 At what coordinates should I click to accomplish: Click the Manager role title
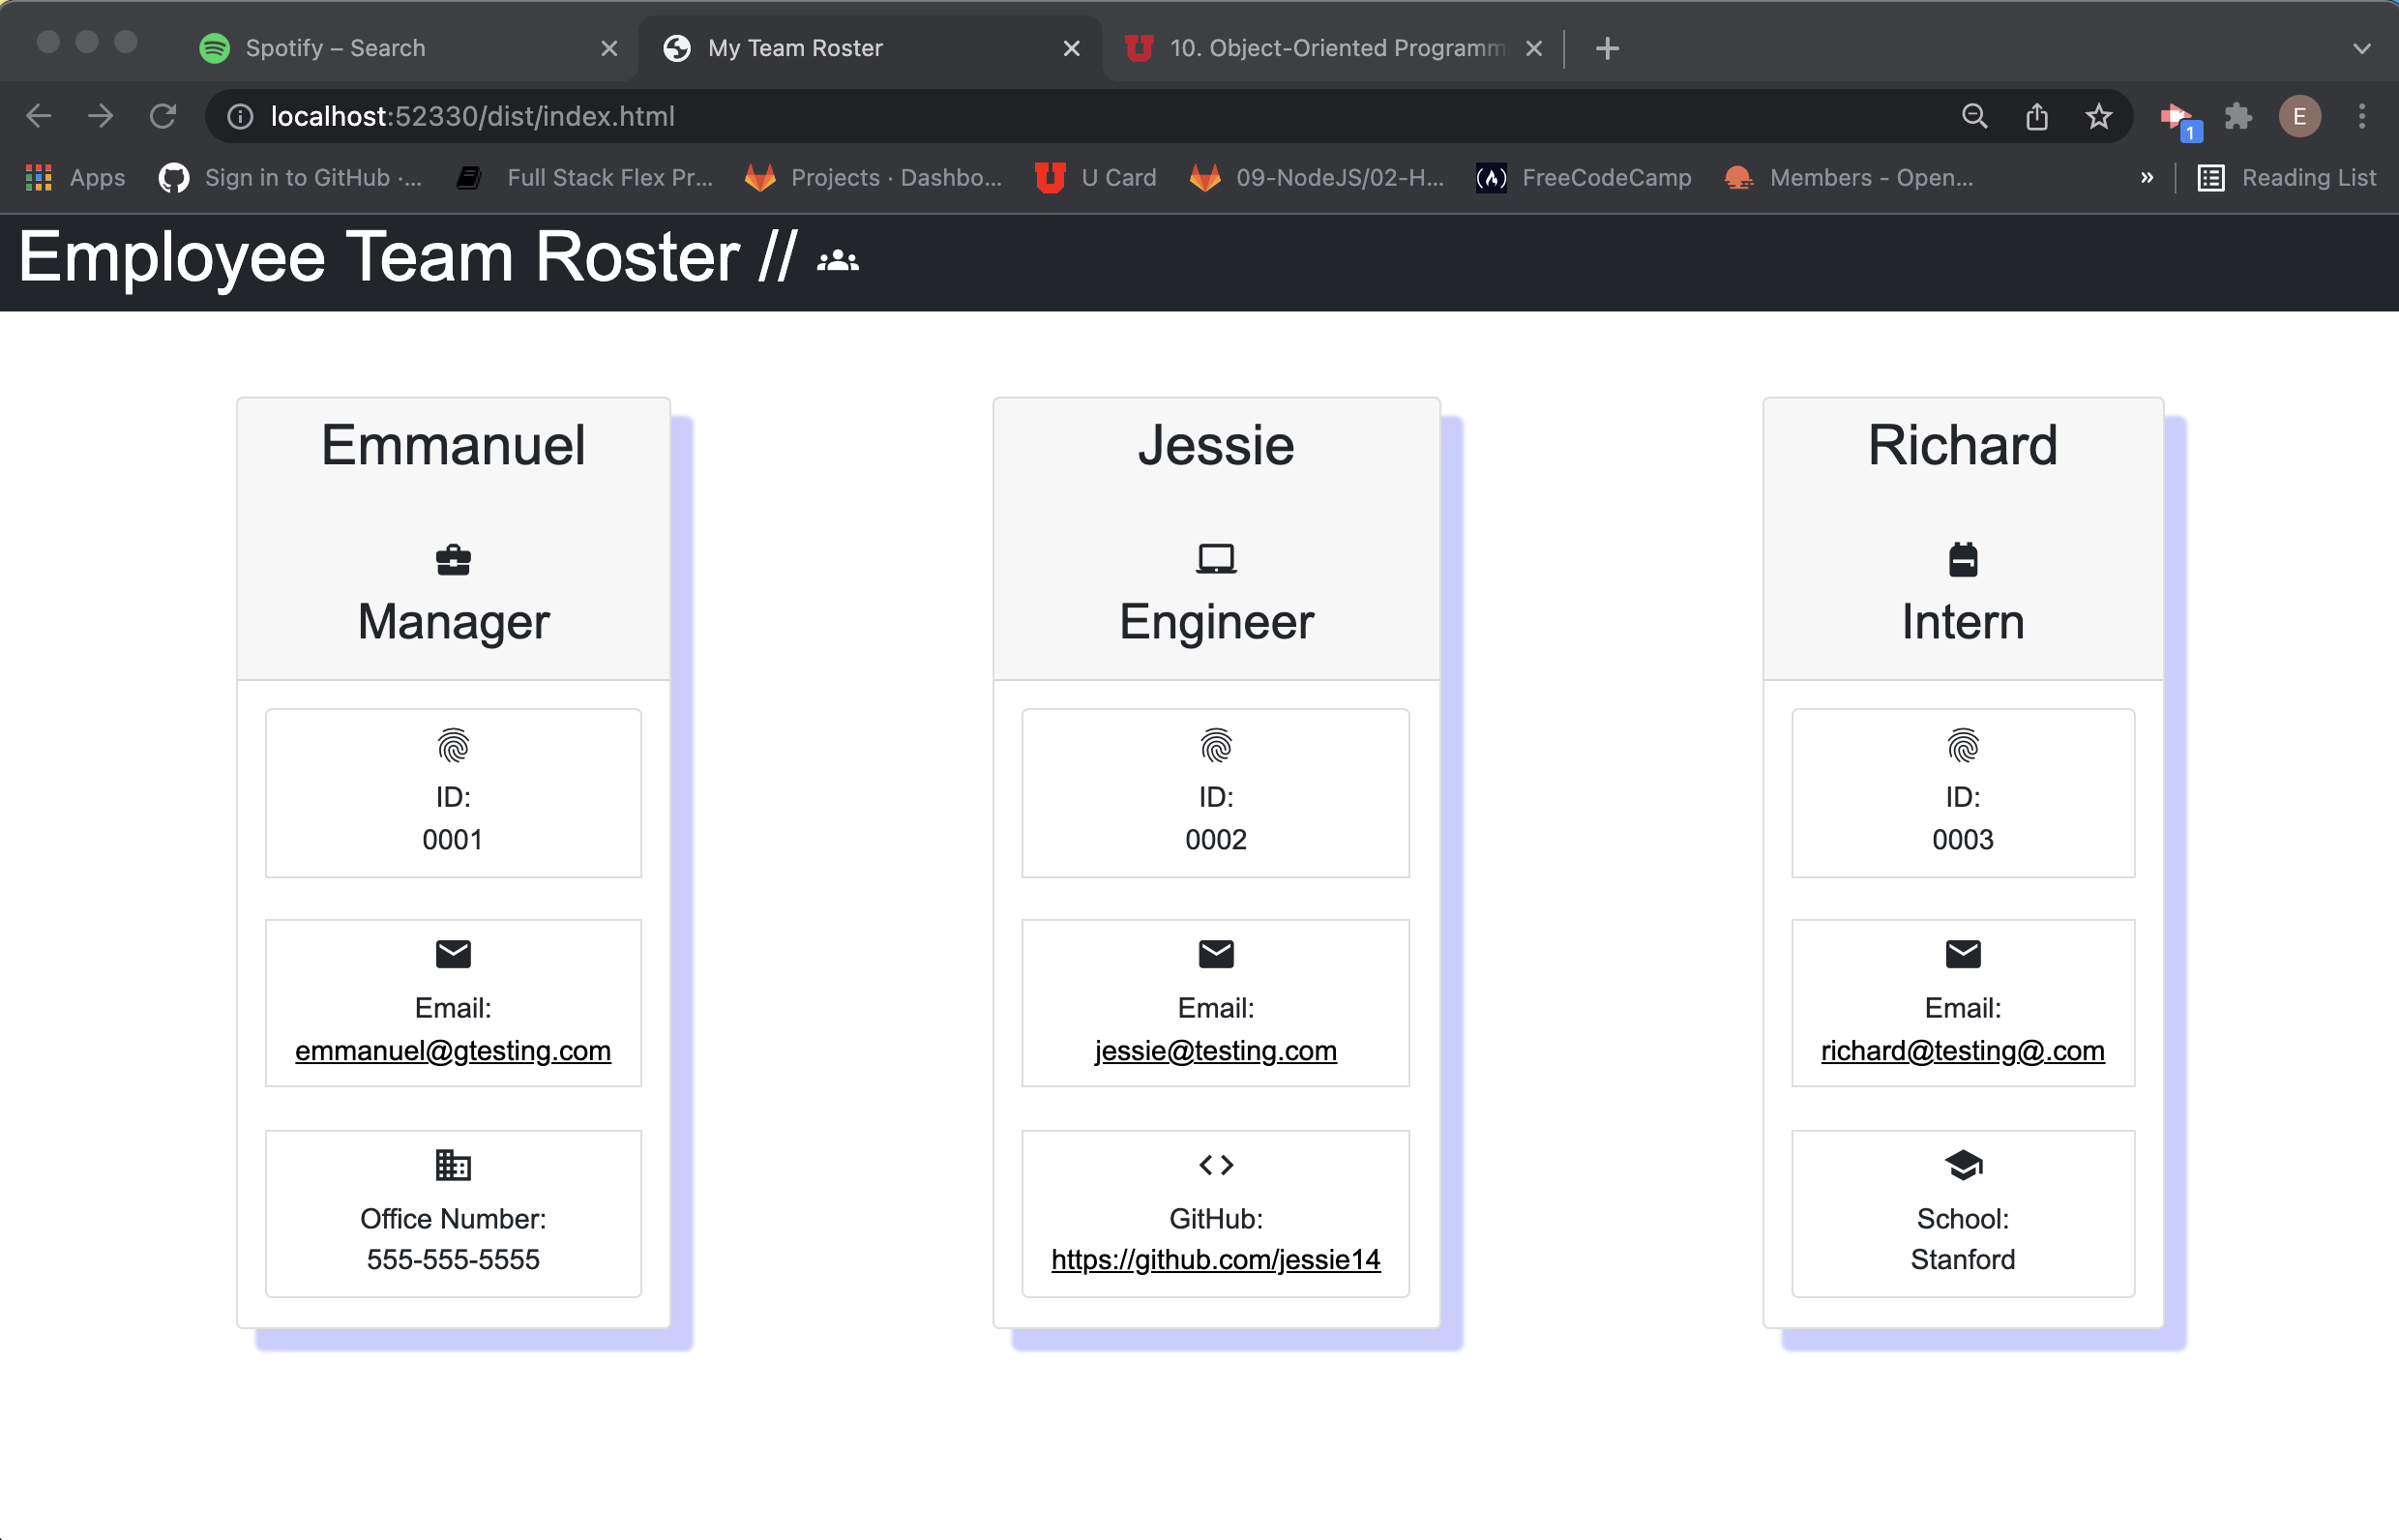point(453,622)
